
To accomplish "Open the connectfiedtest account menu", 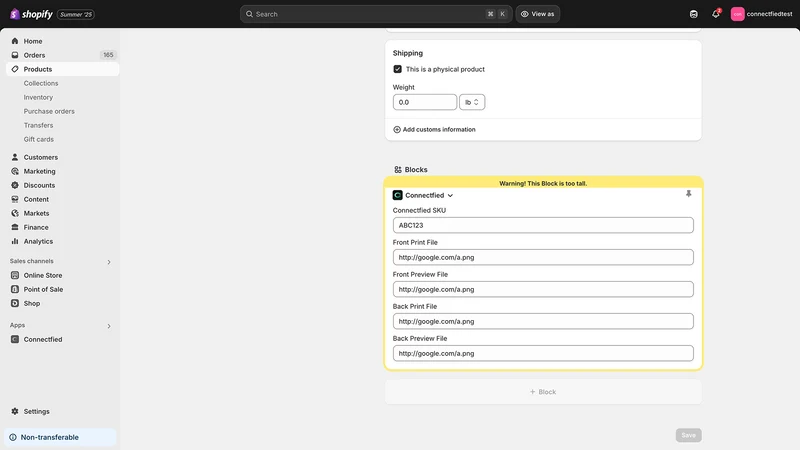I will pos(761,14).
